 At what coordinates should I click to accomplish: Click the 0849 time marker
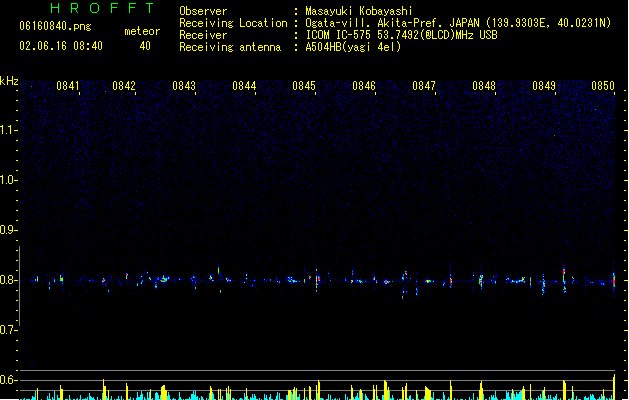[544, 86]
